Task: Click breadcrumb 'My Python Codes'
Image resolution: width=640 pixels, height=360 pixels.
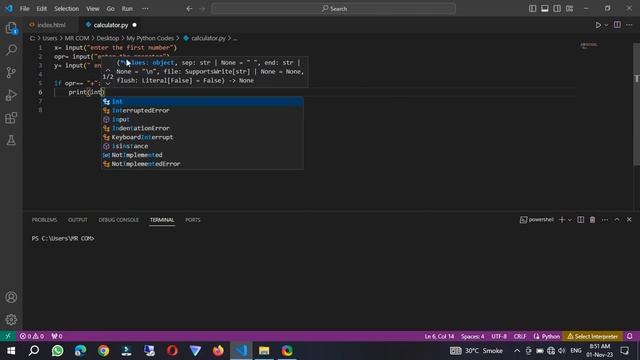Action: 150,38
